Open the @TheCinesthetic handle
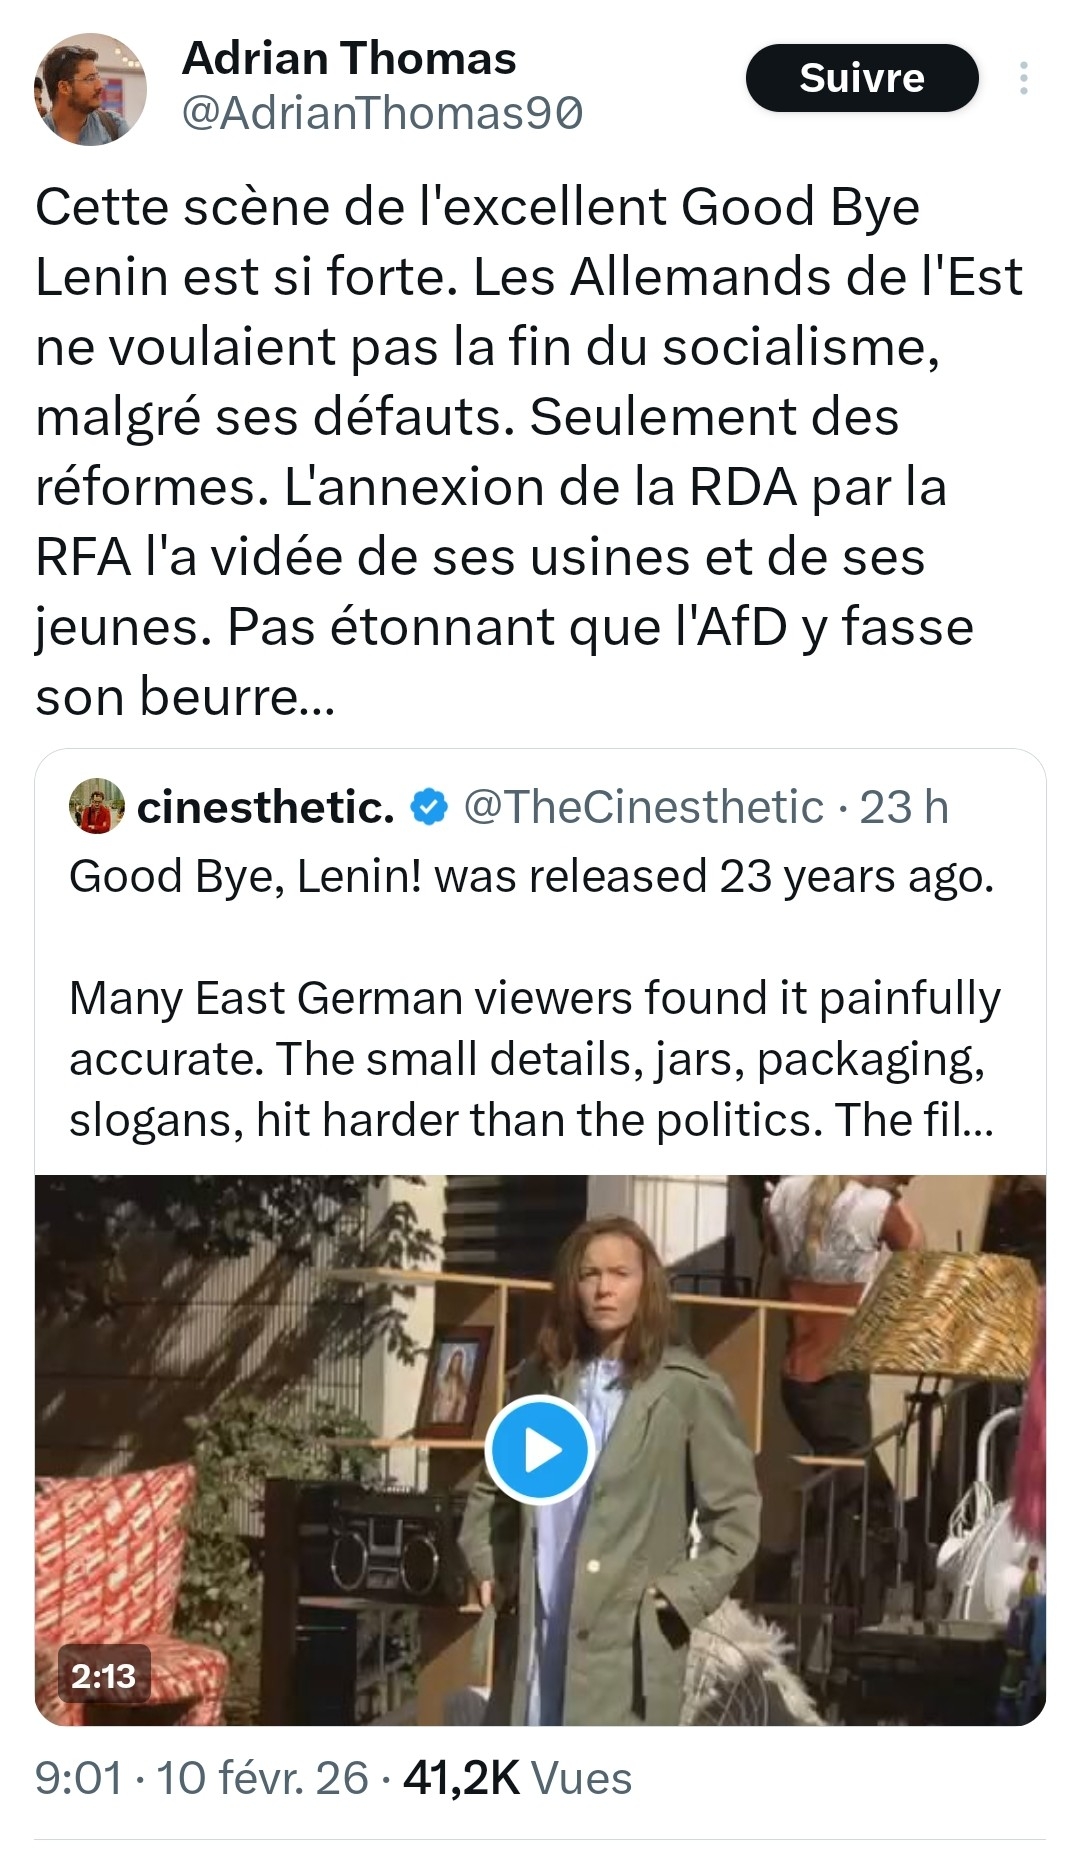The width and height of the screenshot is (1080, 1854). [x=644, y=807]
